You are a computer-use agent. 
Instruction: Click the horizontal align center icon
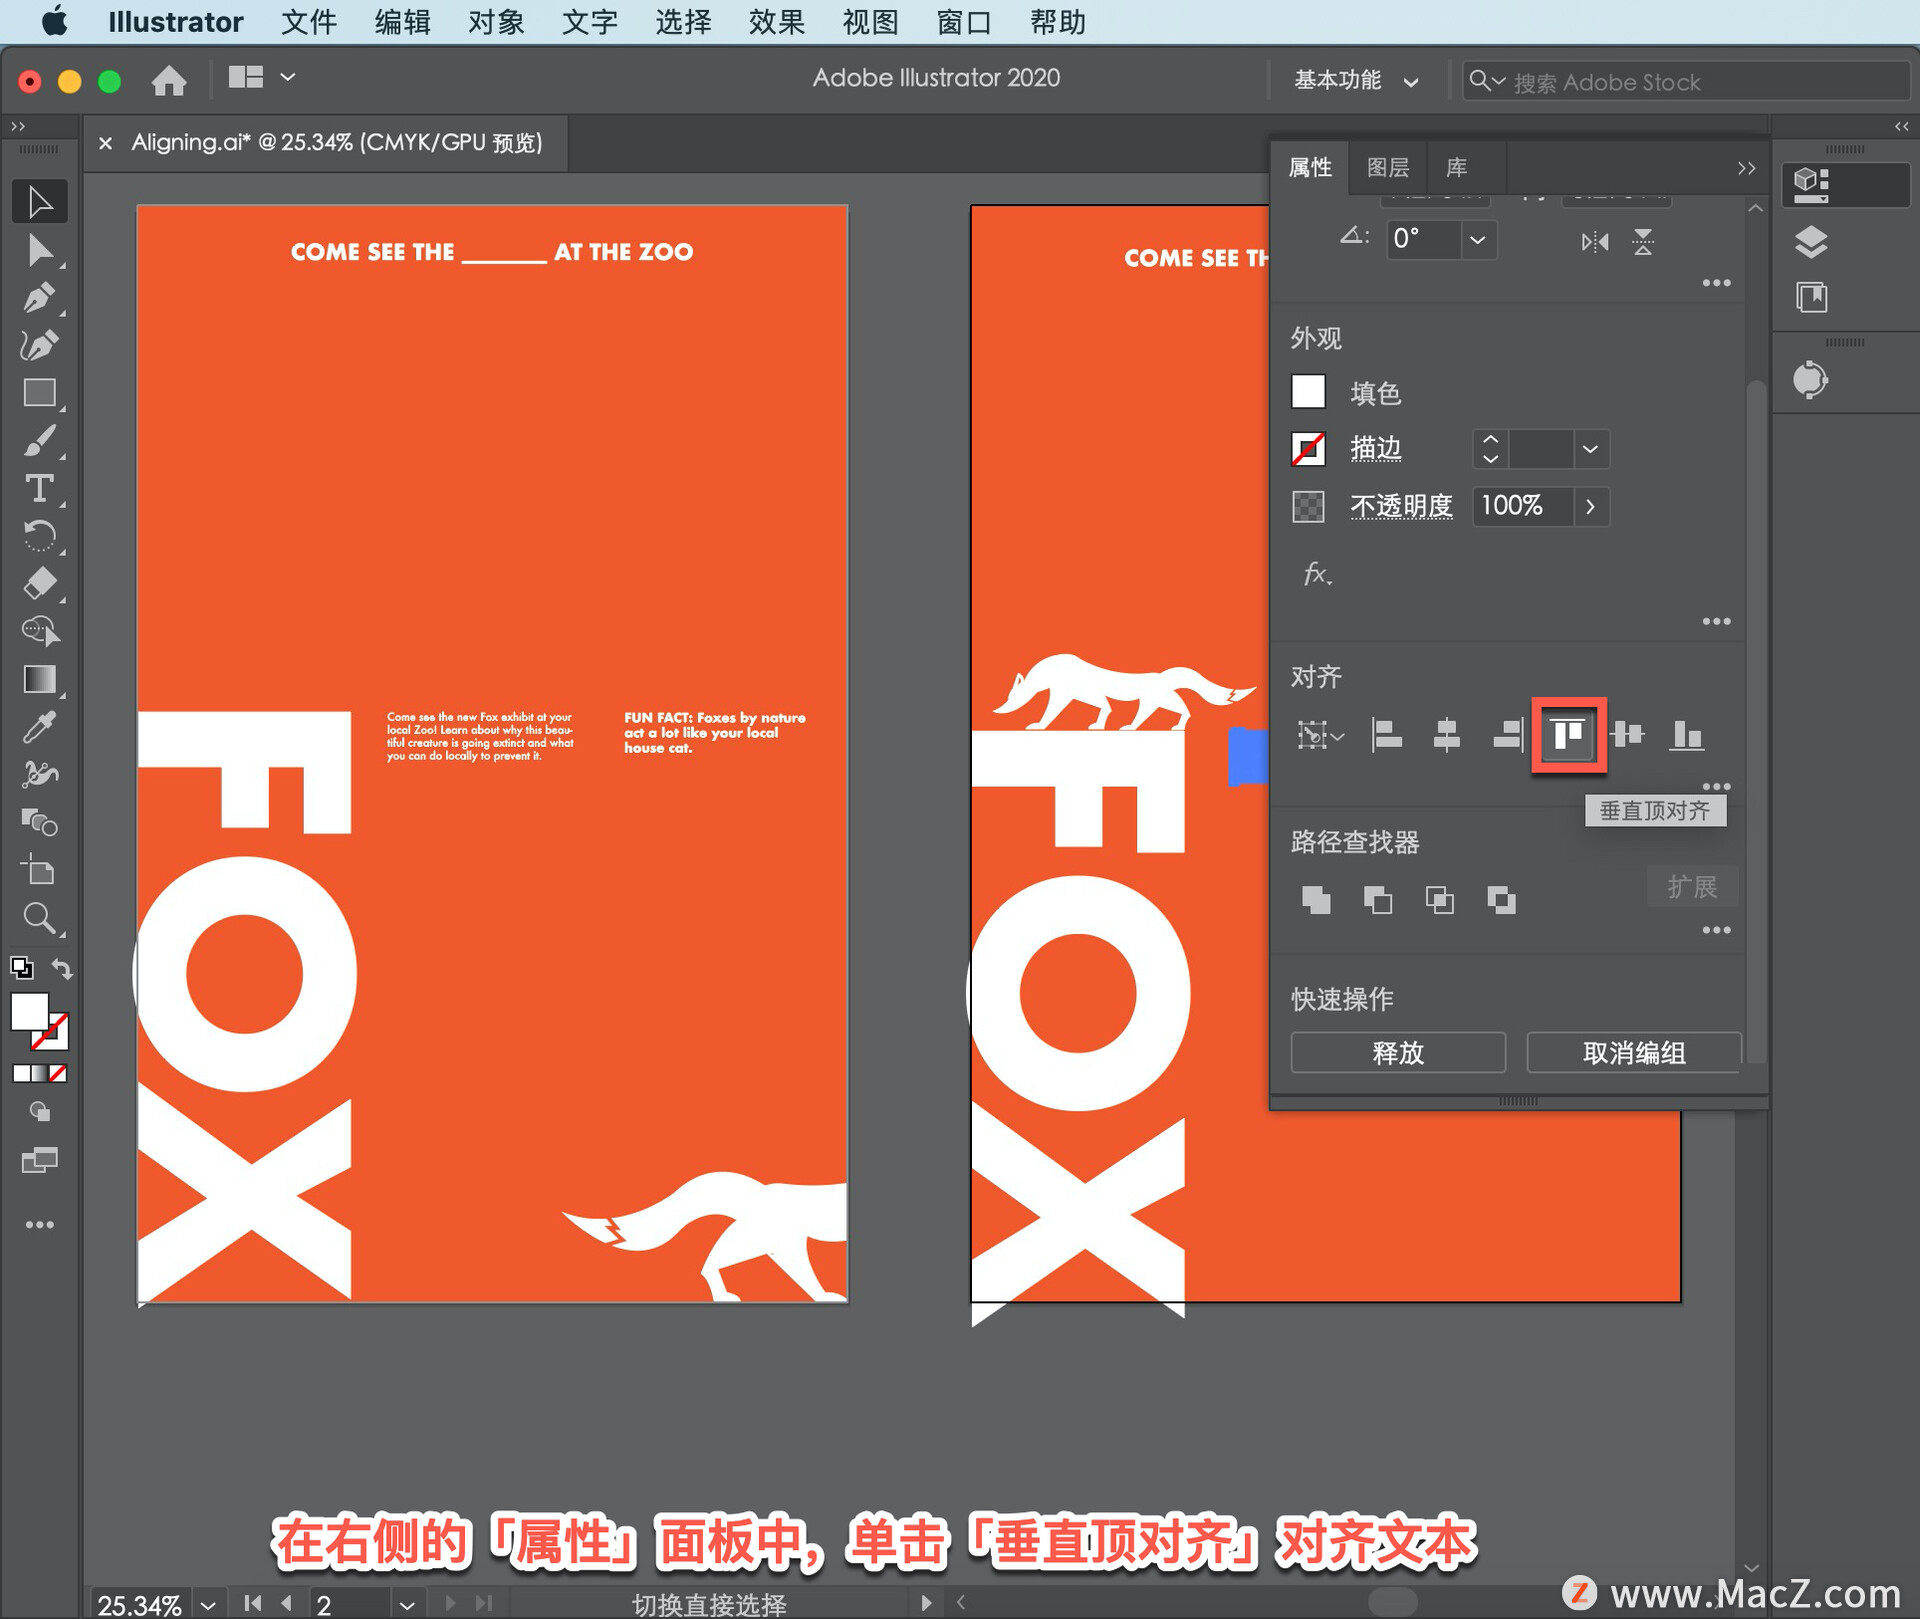[x=1447, y=736]
